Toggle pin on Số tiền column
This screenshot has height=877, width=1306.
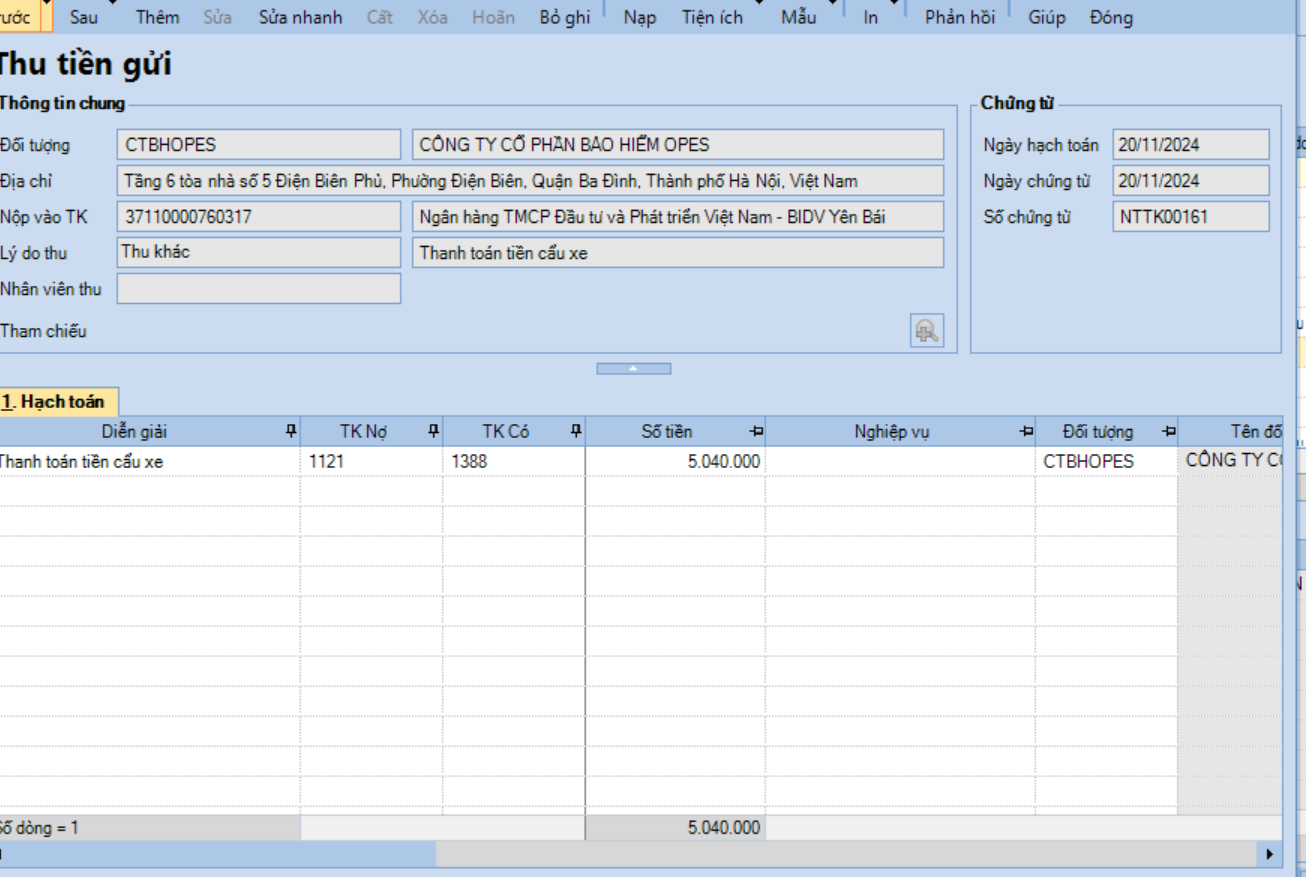click(x=756, y=431)
